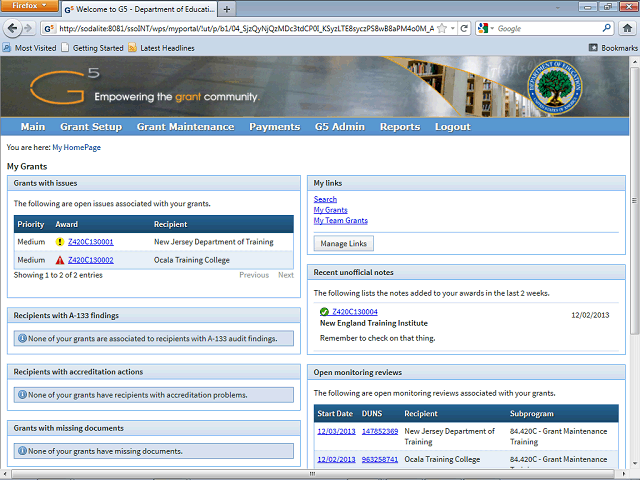Screen dimensions: 640x480
Task: Click the yellow warning icon beside Z420C130001
Action: coord(60,242)
